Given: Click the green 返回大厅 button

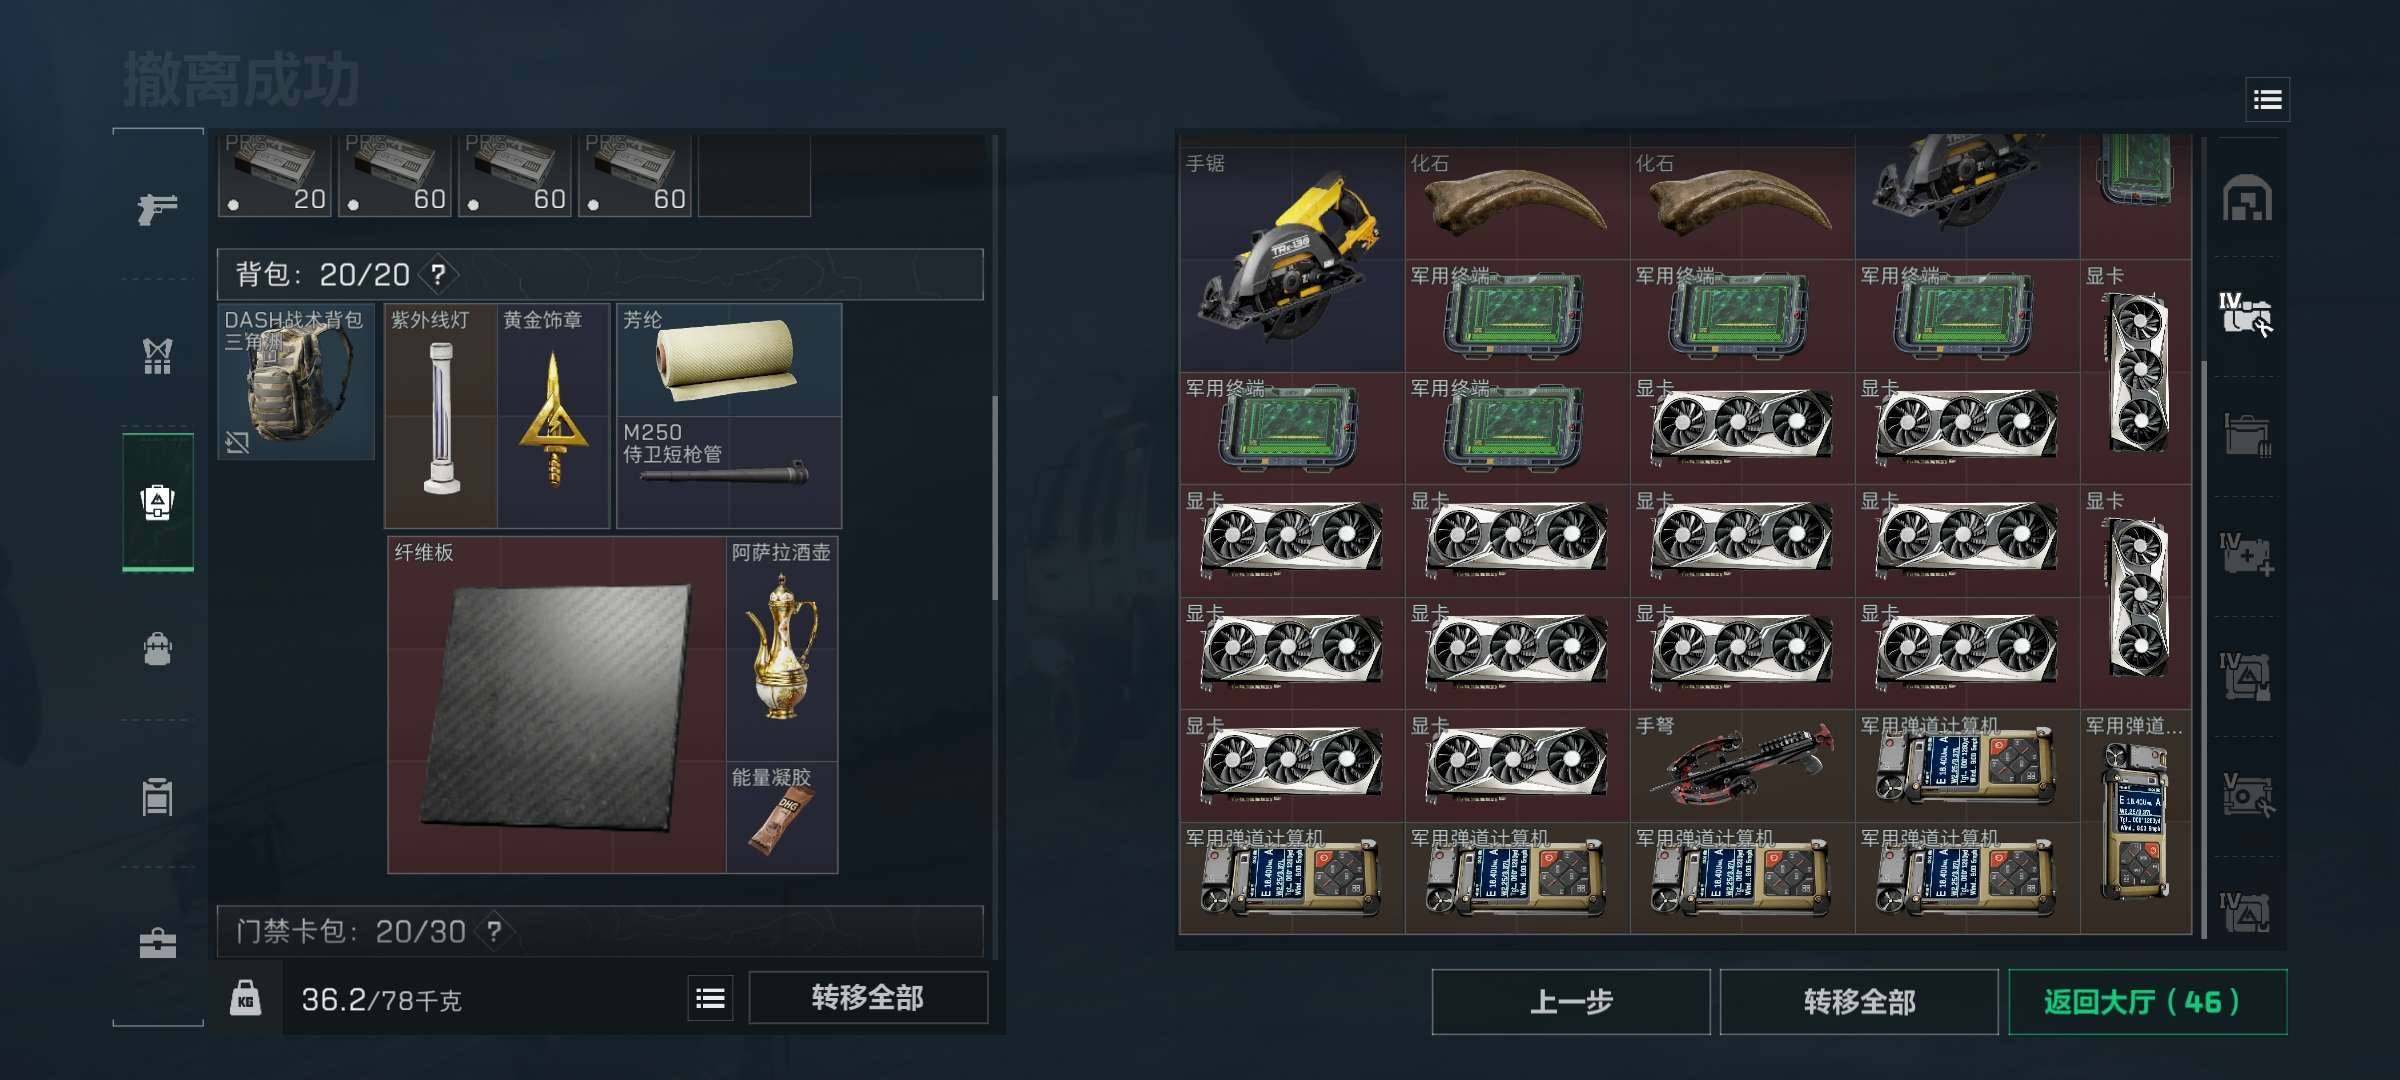Looking at the screenshot, I should 2147,1001.
